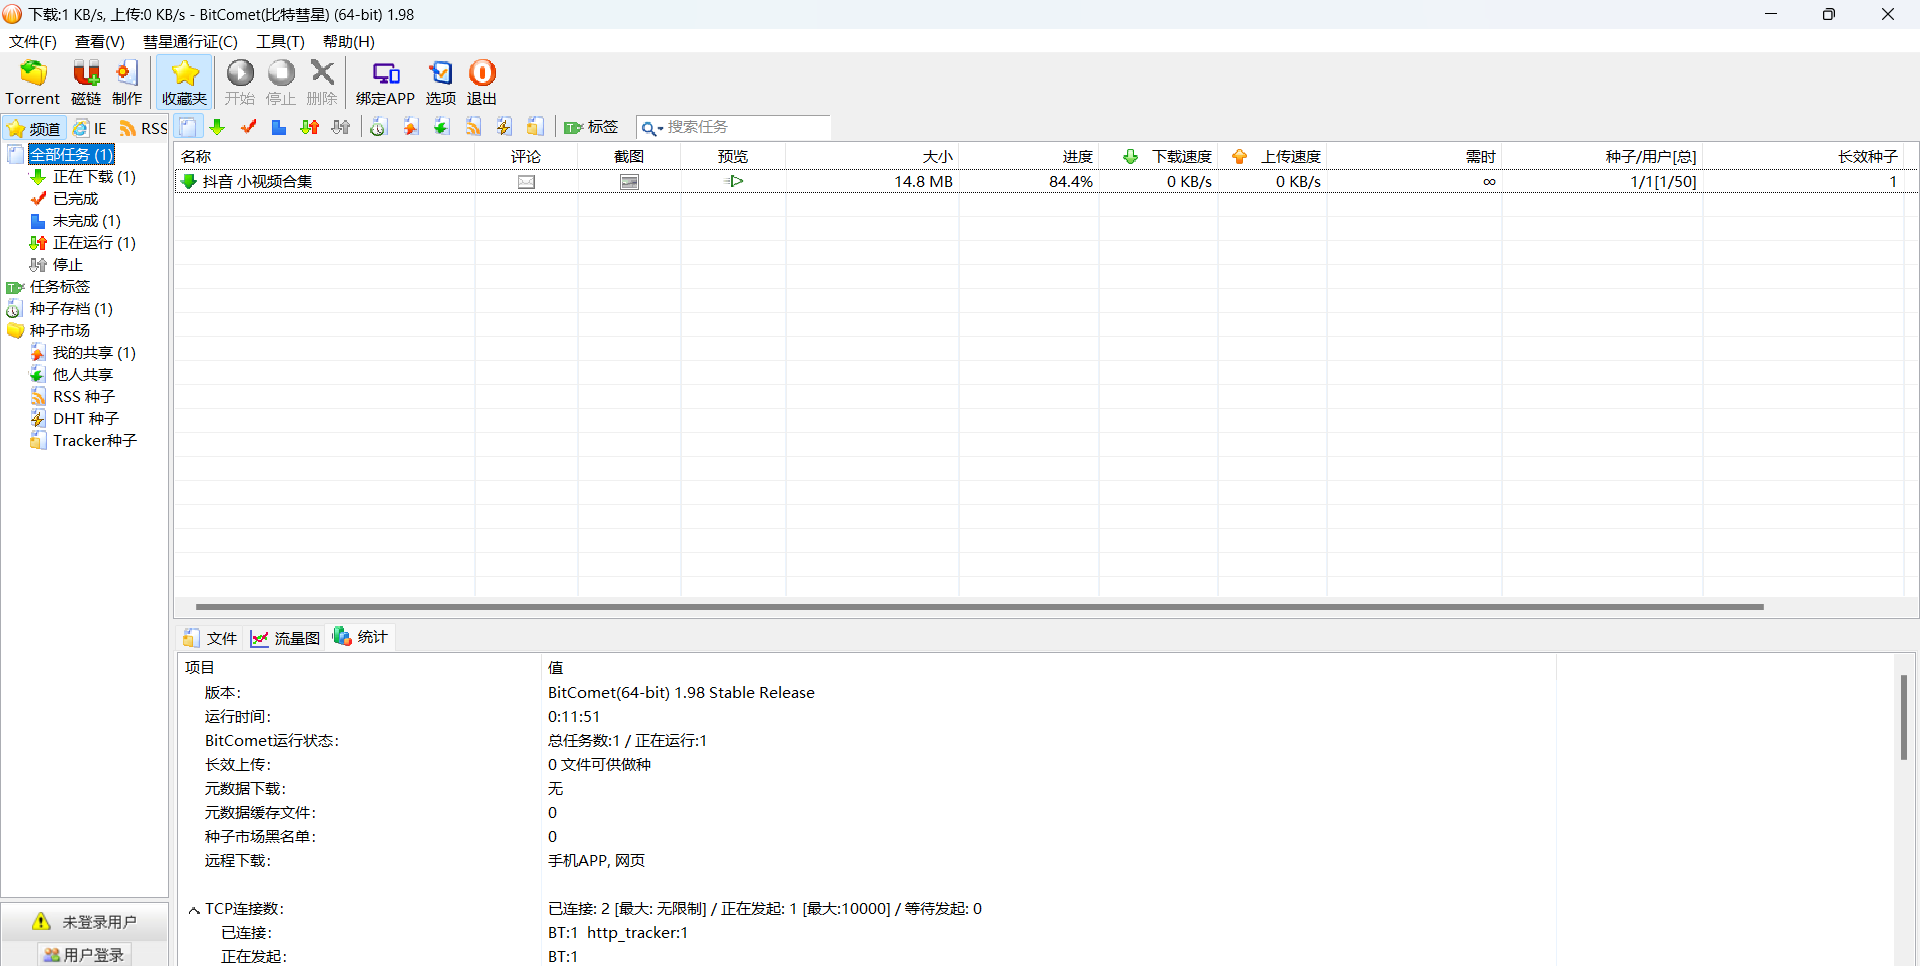
Task: Switch to the 统计 statistics tab
Action: point(360,637)
